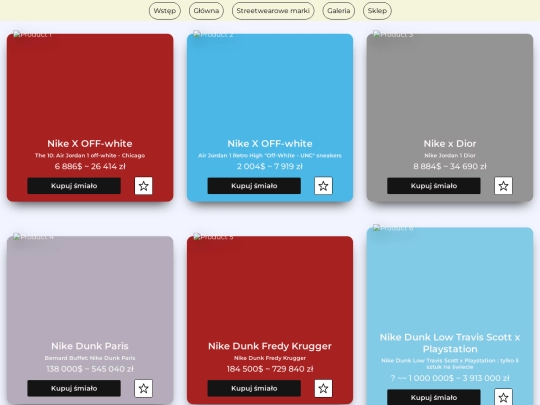Buy the Nike x Dior sneakers
This screenshot has width=540, height=405.
point(434,186)
